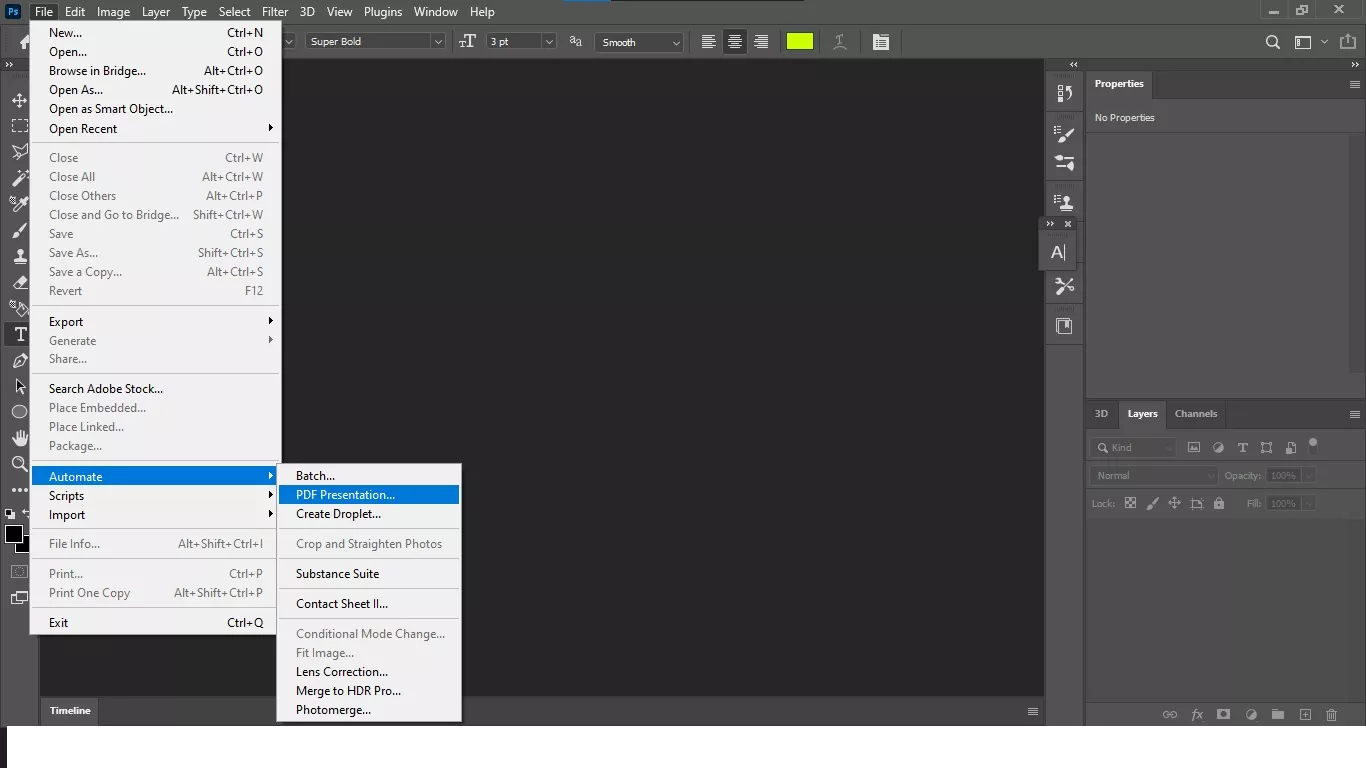Screen dimensions: 1366x768
Task: Select the Eraser tool
Action: [19, 282]
